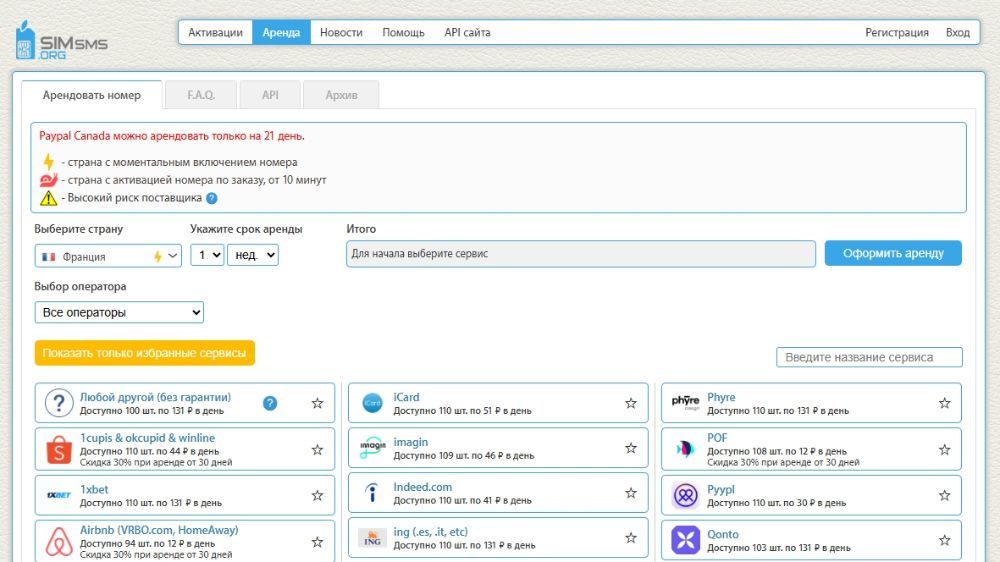Open the Помощь menu item
1000x562 pixels.
[x=403, y=33]
